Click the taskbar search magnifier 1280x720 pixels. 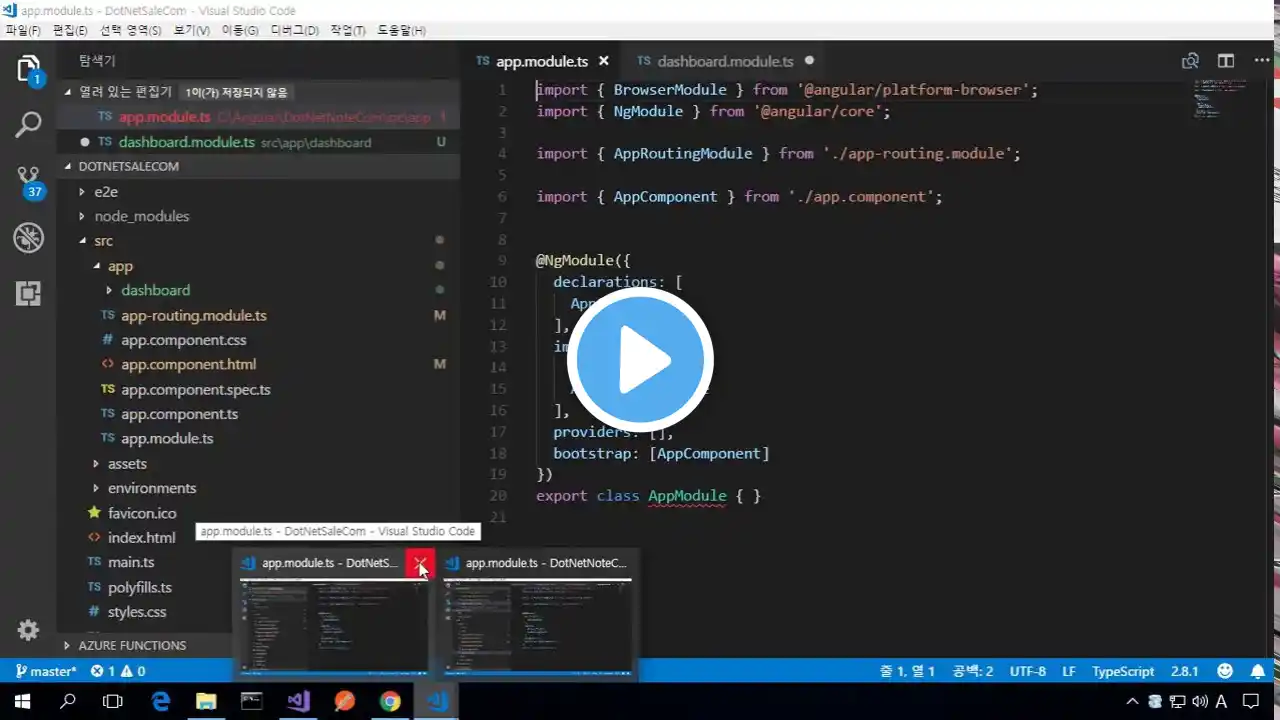click(x=68, y=701)
